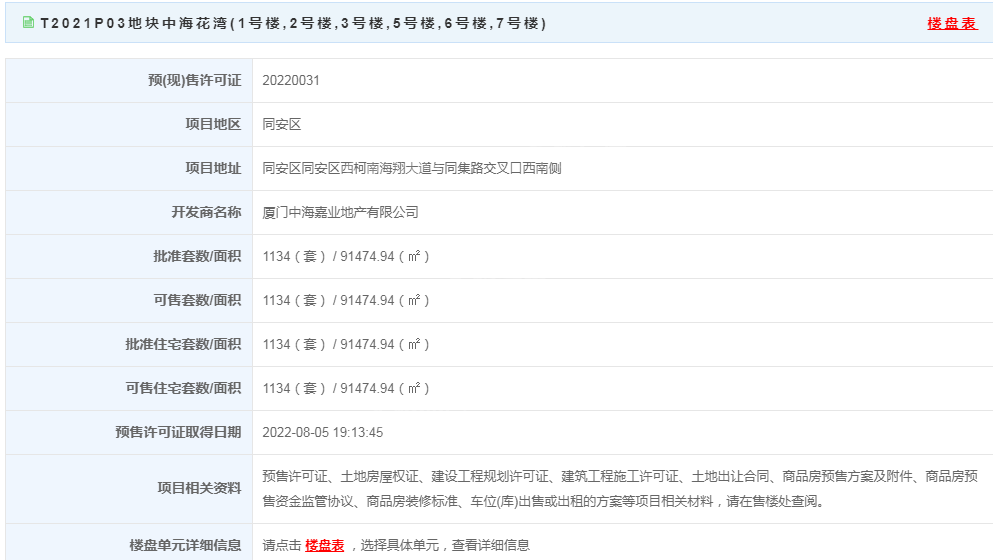Click the 项目相关资料 description paragraph
Image resolution: width=993 pixels, height=560 pixels.
(x=620, y=488)
